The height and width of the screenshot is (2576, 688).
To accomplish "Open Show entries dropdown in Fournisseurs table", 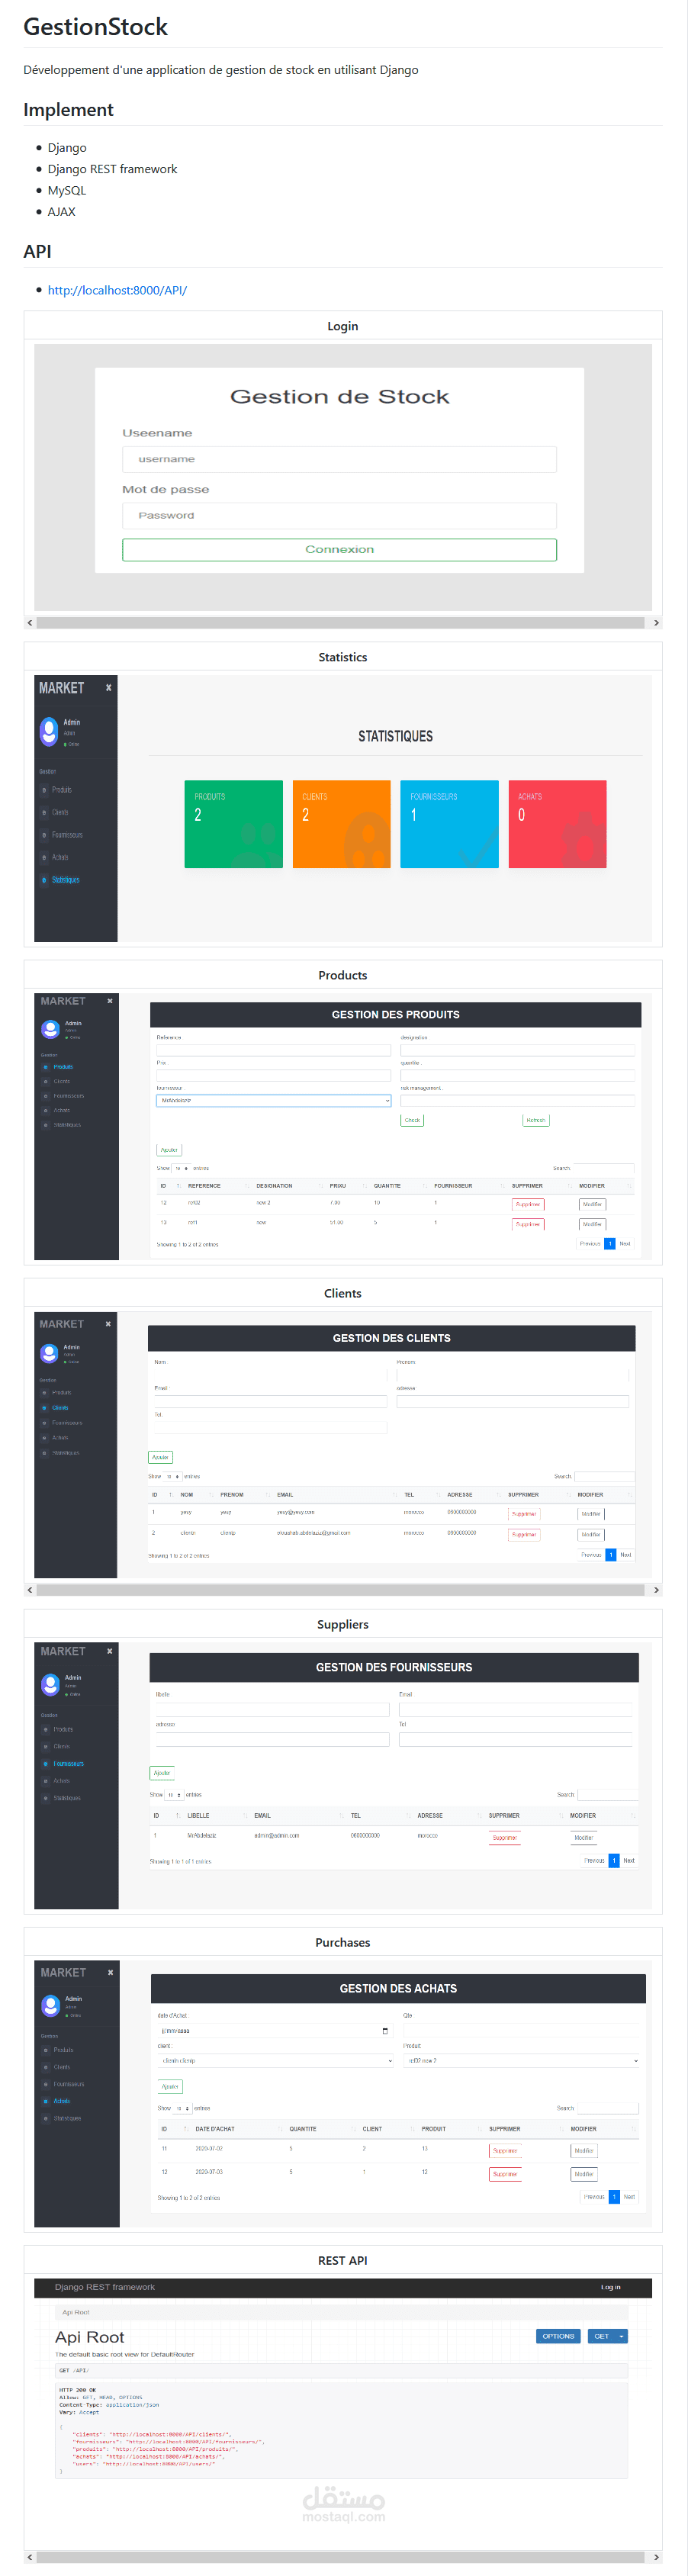I will tap(174, 1795).
